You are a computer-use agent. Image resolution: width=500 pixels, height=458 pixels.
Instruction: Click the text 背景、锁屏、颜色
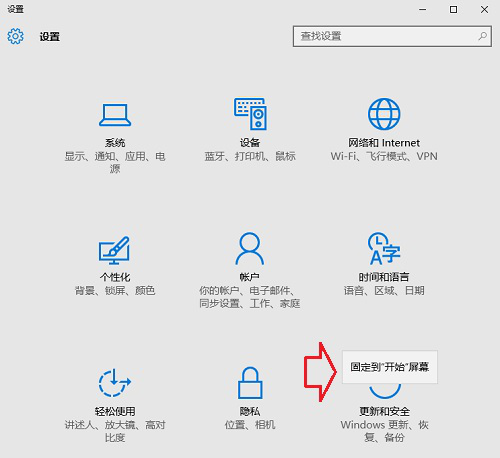tap(115, 291)
